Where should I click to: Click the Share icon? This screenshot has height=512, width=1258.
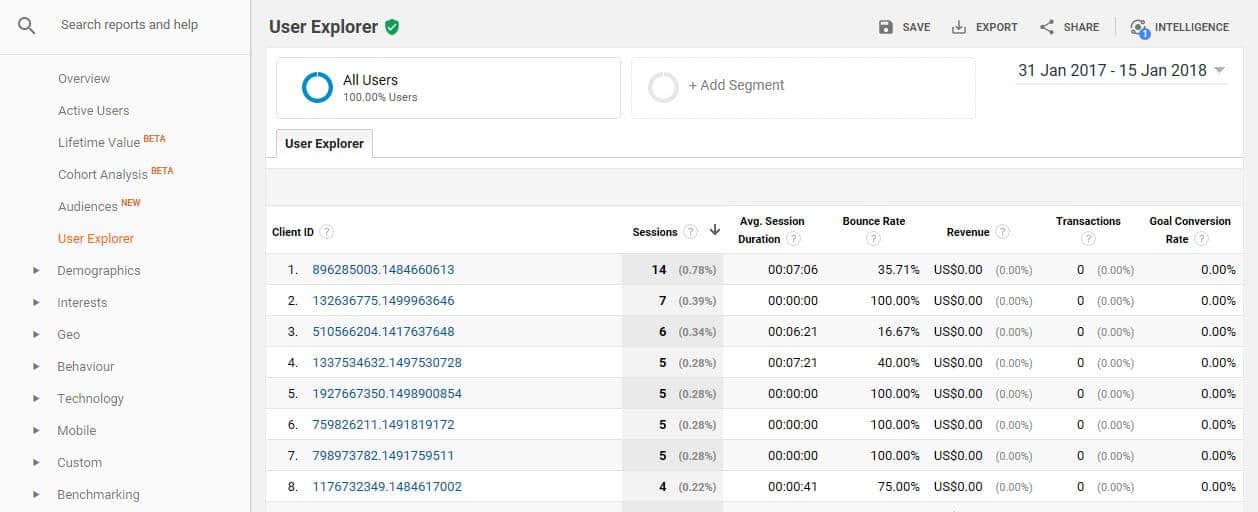click(1047, 27)
